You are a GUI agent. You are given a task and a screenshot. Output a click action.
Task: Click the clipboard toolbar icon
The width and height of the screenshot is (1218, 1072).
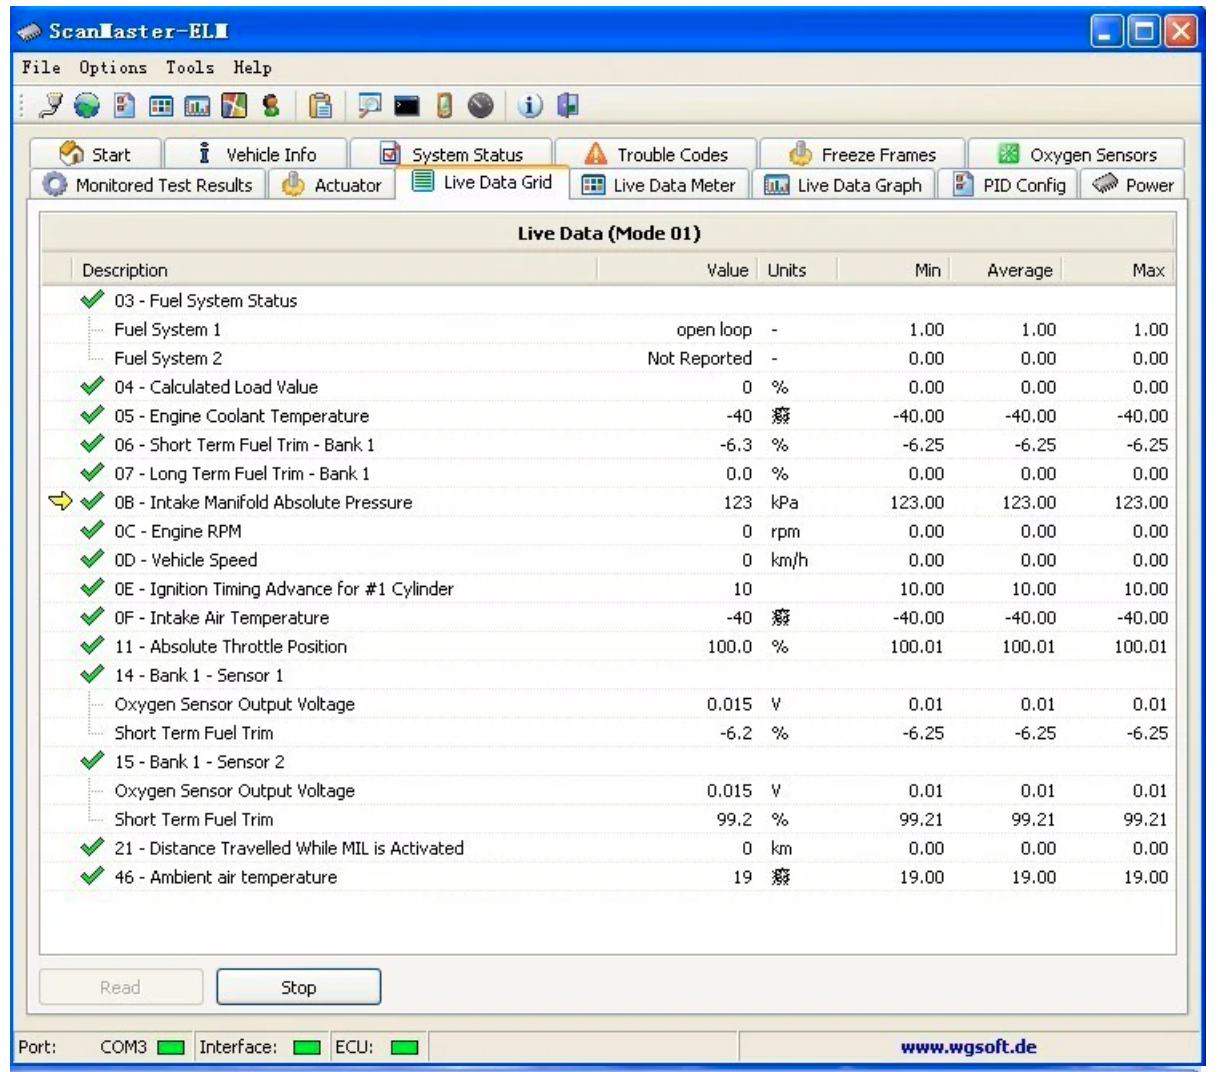click(321, 105)
